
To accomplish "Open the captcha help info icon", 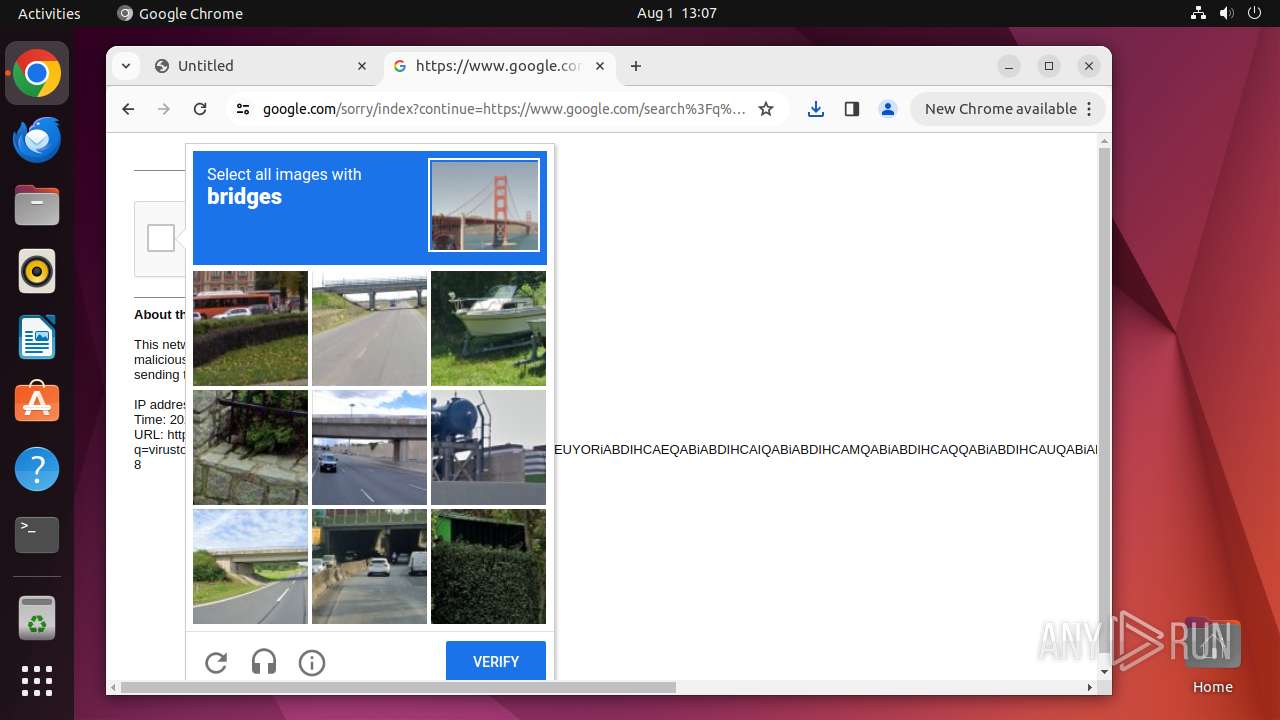I will pos(312,662).
